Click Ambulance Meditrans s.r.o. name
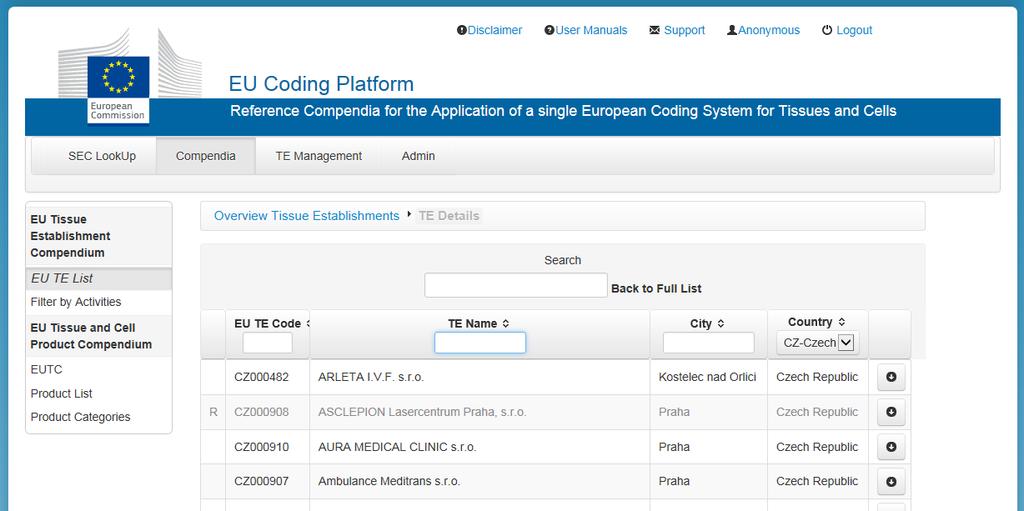The height and width of the screenshot is (511, 1024). pyautogui.click(x=389, y=482)
